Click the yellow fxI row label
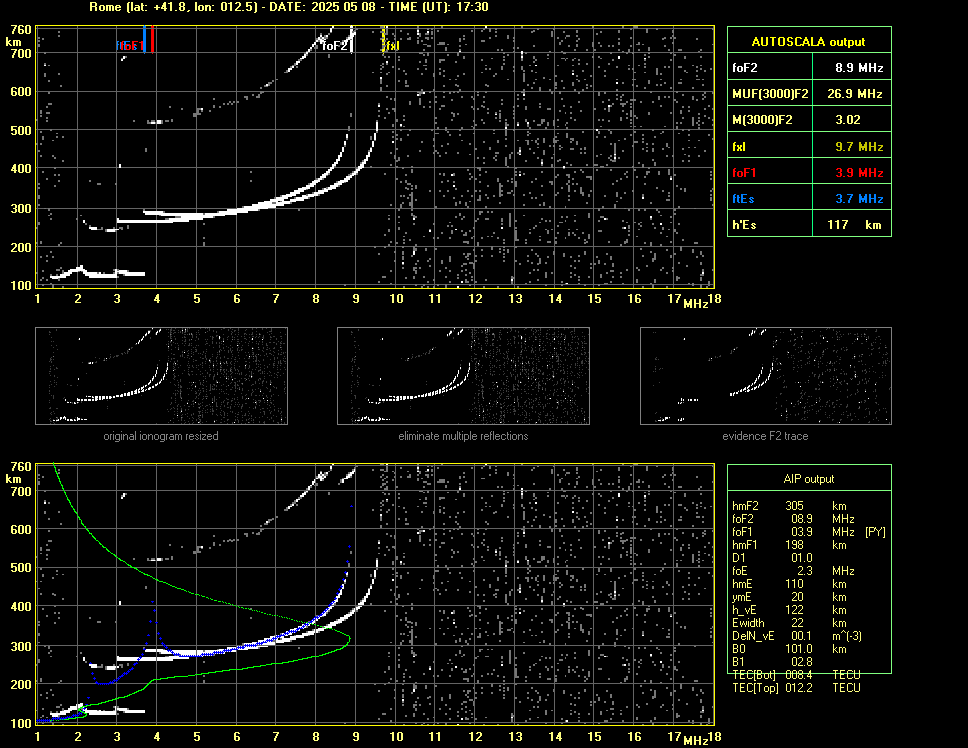968x748 pixels. tap(738, 147)
